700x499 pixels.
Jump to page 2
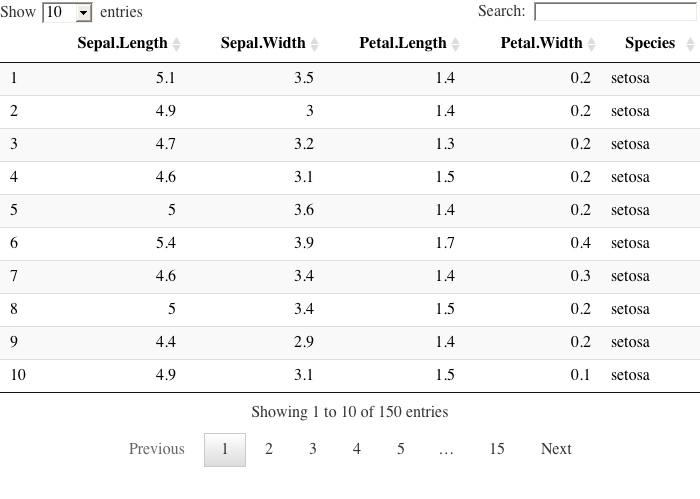pos(269,449)
